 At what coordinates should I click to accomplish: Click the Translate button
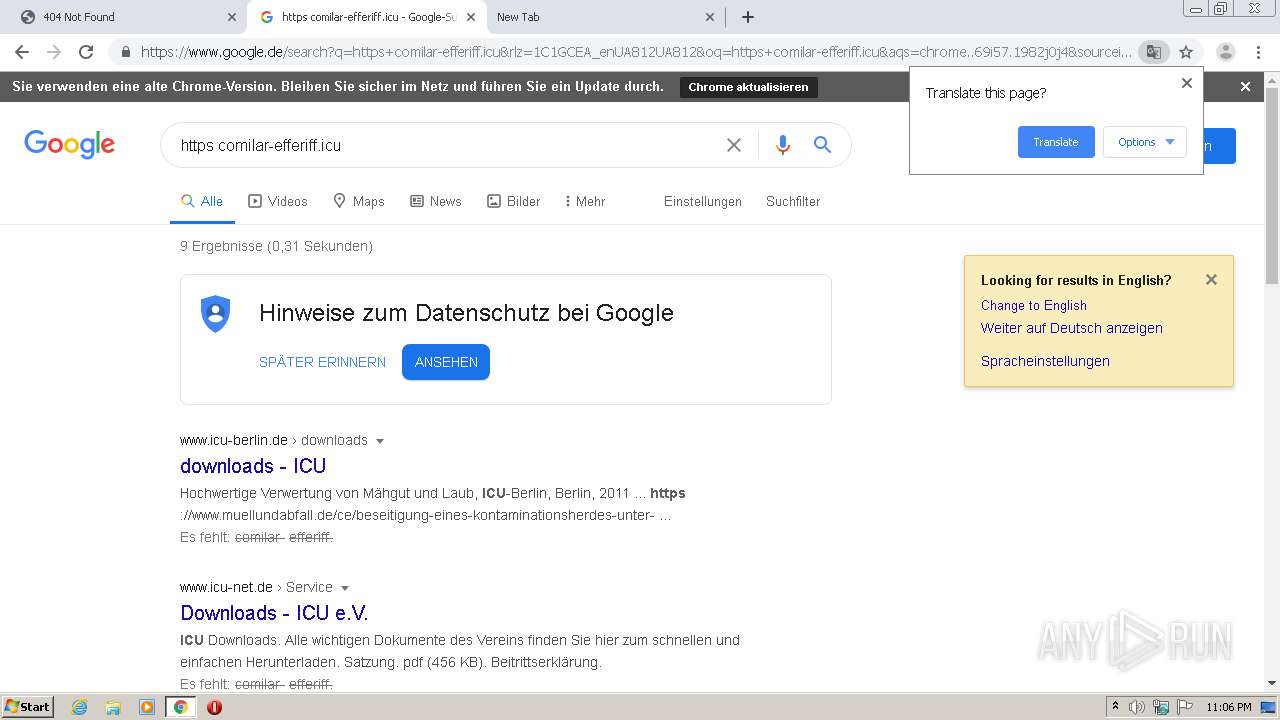1056,142
